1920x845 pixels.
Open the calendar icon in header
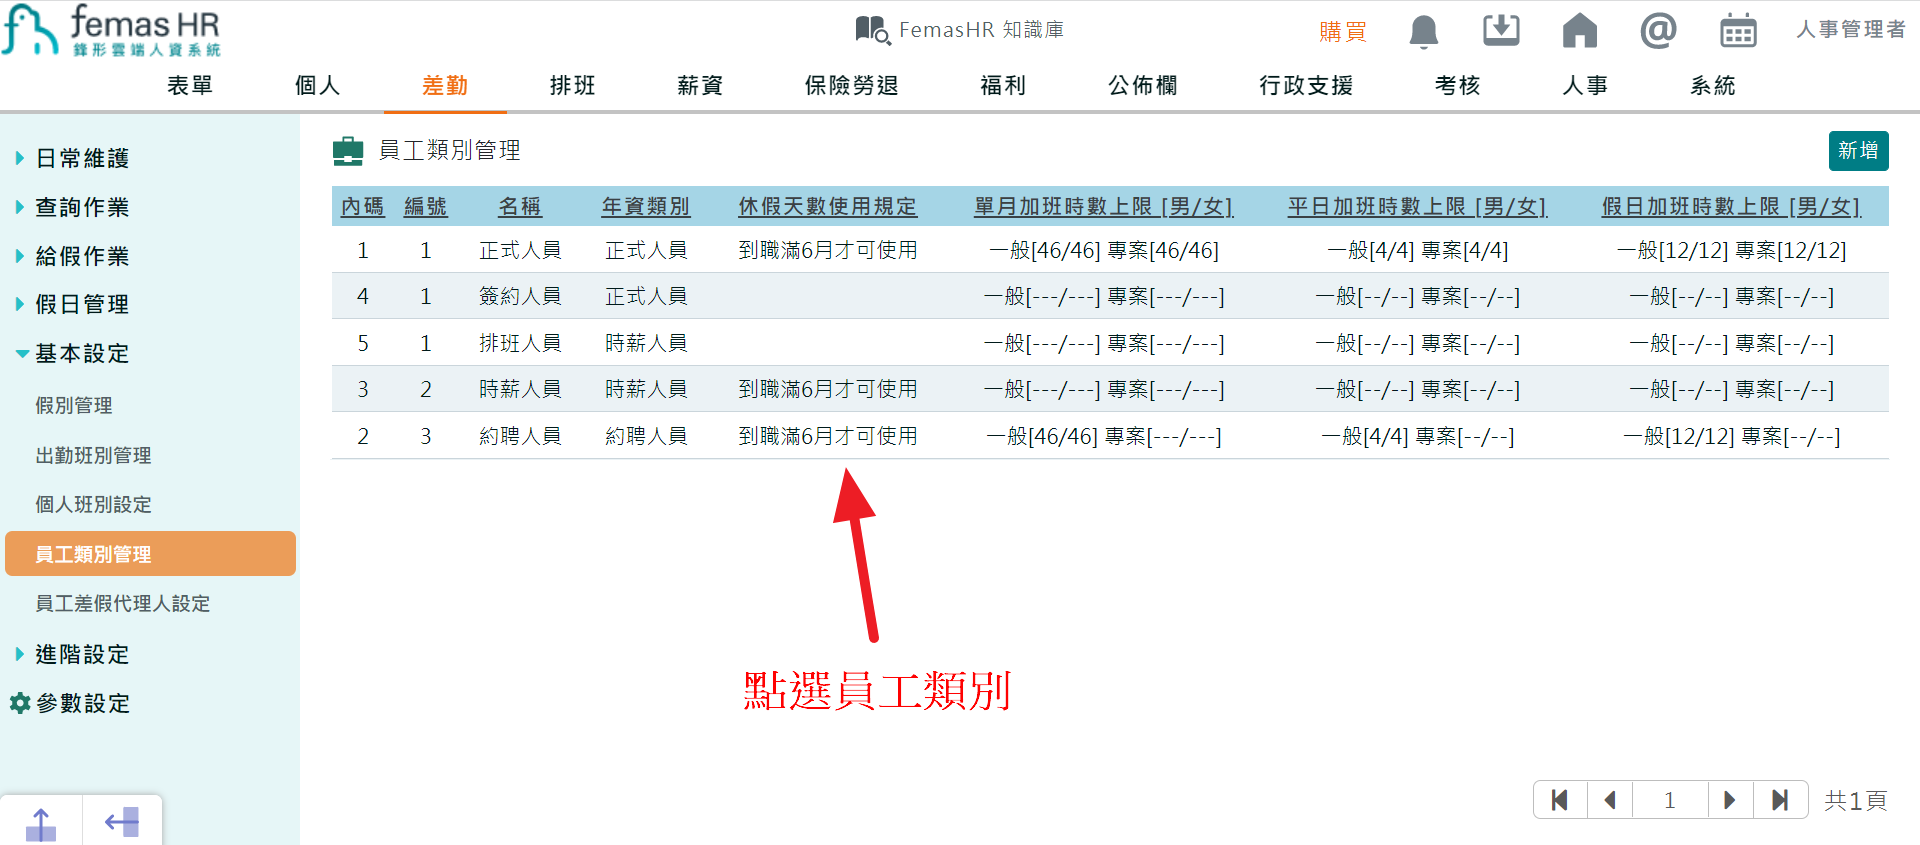coord(1738,31)
